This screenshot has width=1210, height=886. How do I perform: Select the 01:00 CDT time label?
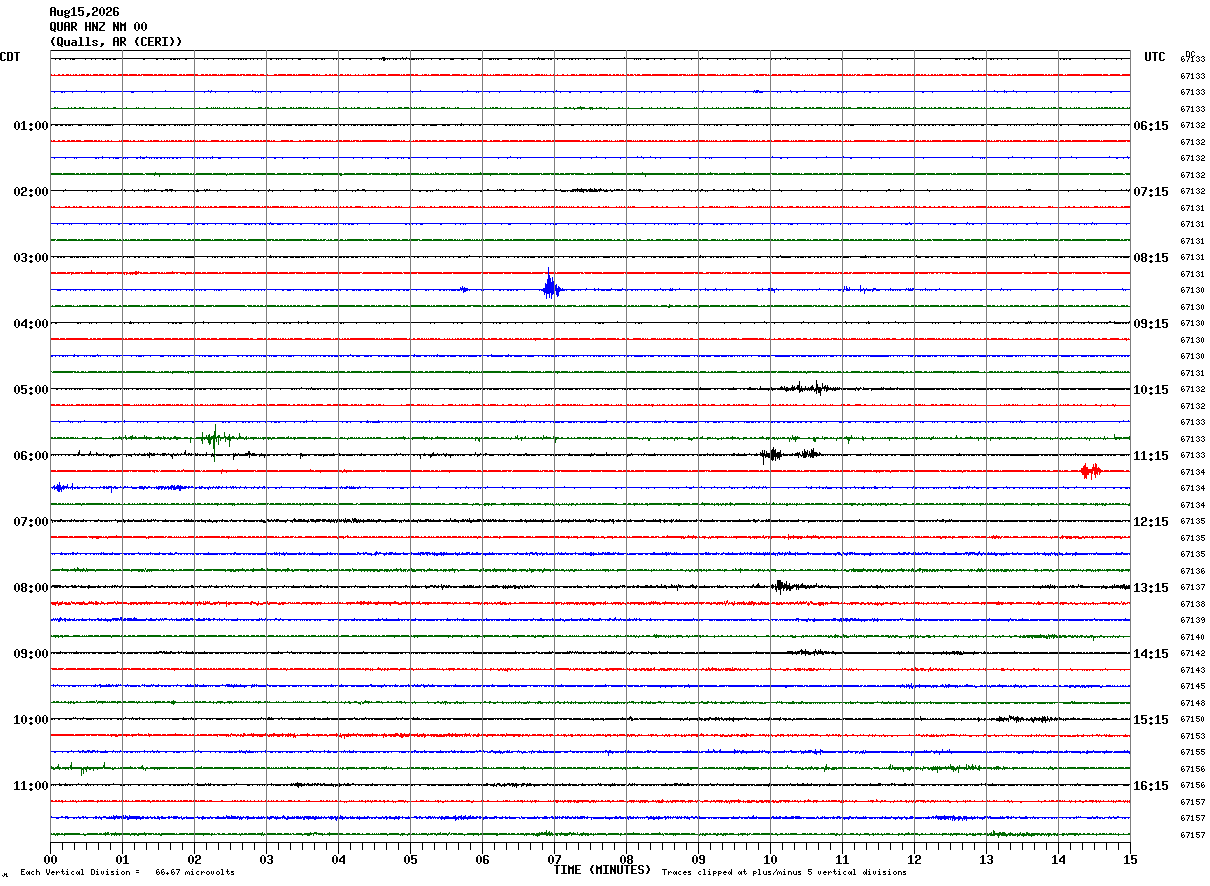click(31, 126)
